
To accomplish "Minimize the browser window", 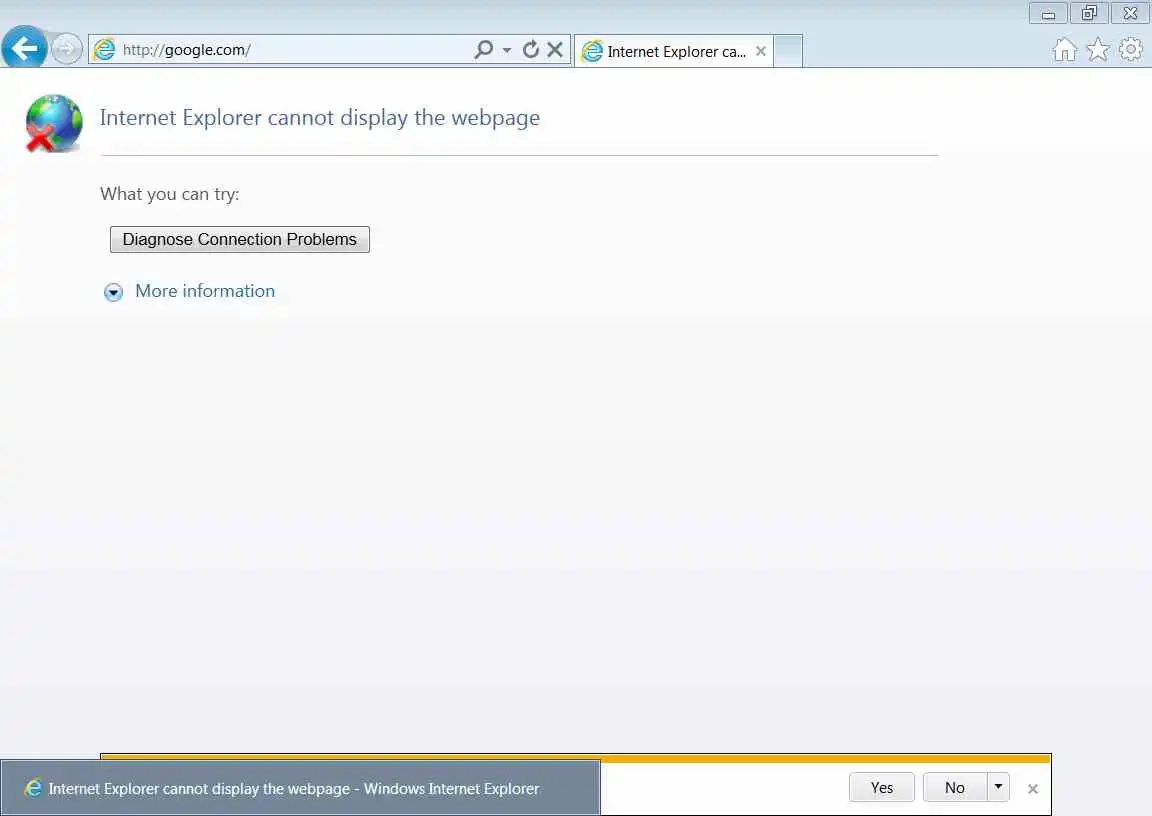I will click(1048, 13).
